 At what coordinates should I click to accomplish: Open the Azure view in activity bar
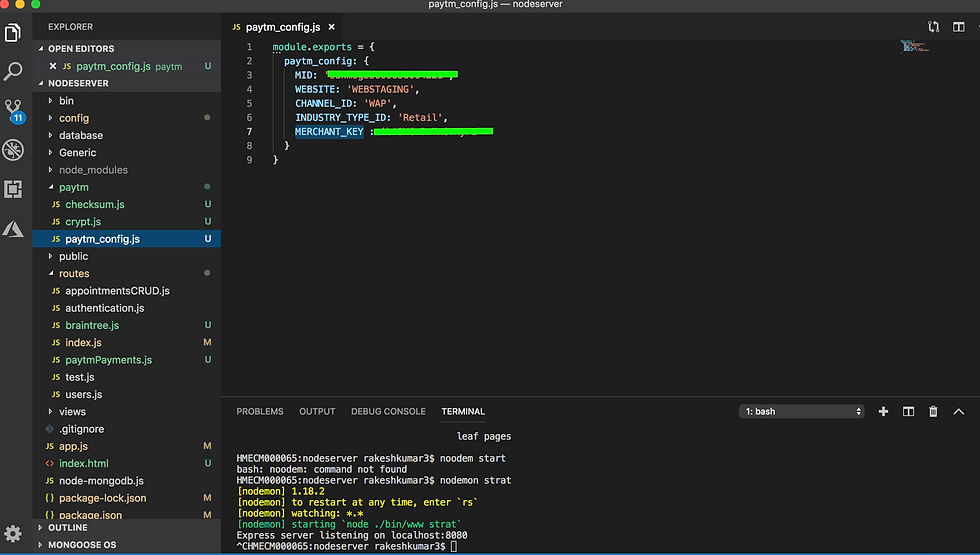pos(13,229)
